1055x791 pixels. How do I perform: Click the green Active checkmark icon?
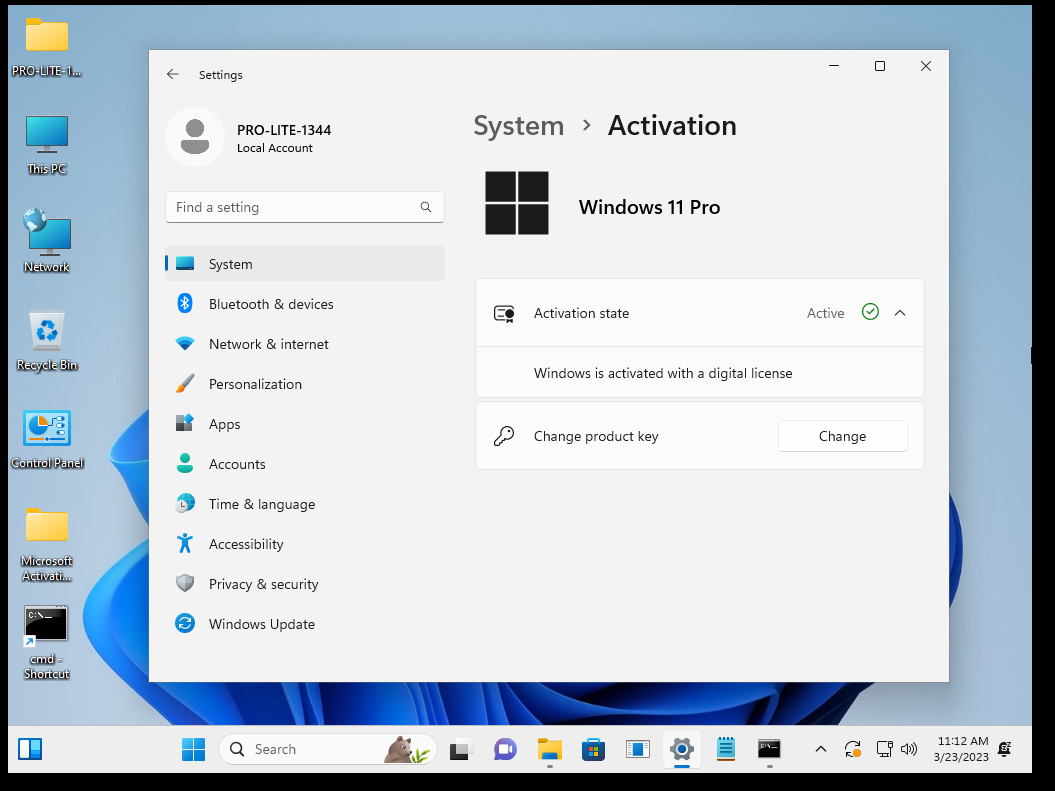871,312
